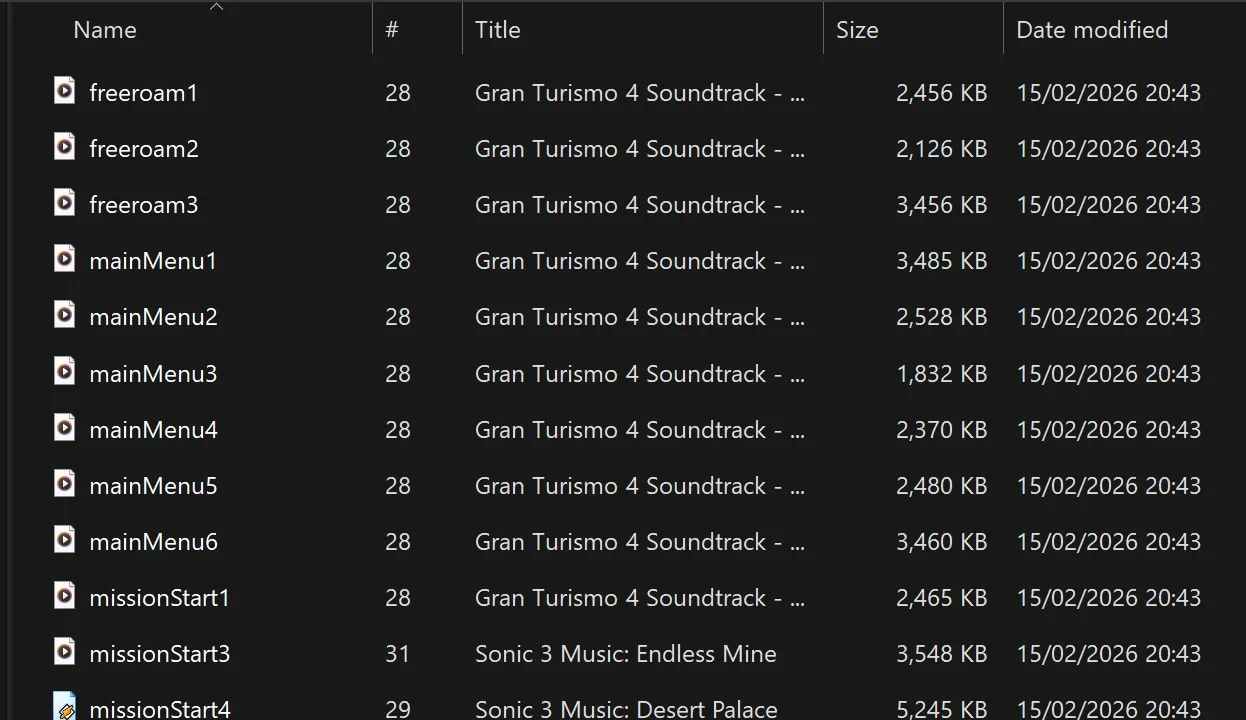This screenshot has height=720, width=1246.
Task: Click track number 31 in missionStart3 row
Action: coord(398,654)
